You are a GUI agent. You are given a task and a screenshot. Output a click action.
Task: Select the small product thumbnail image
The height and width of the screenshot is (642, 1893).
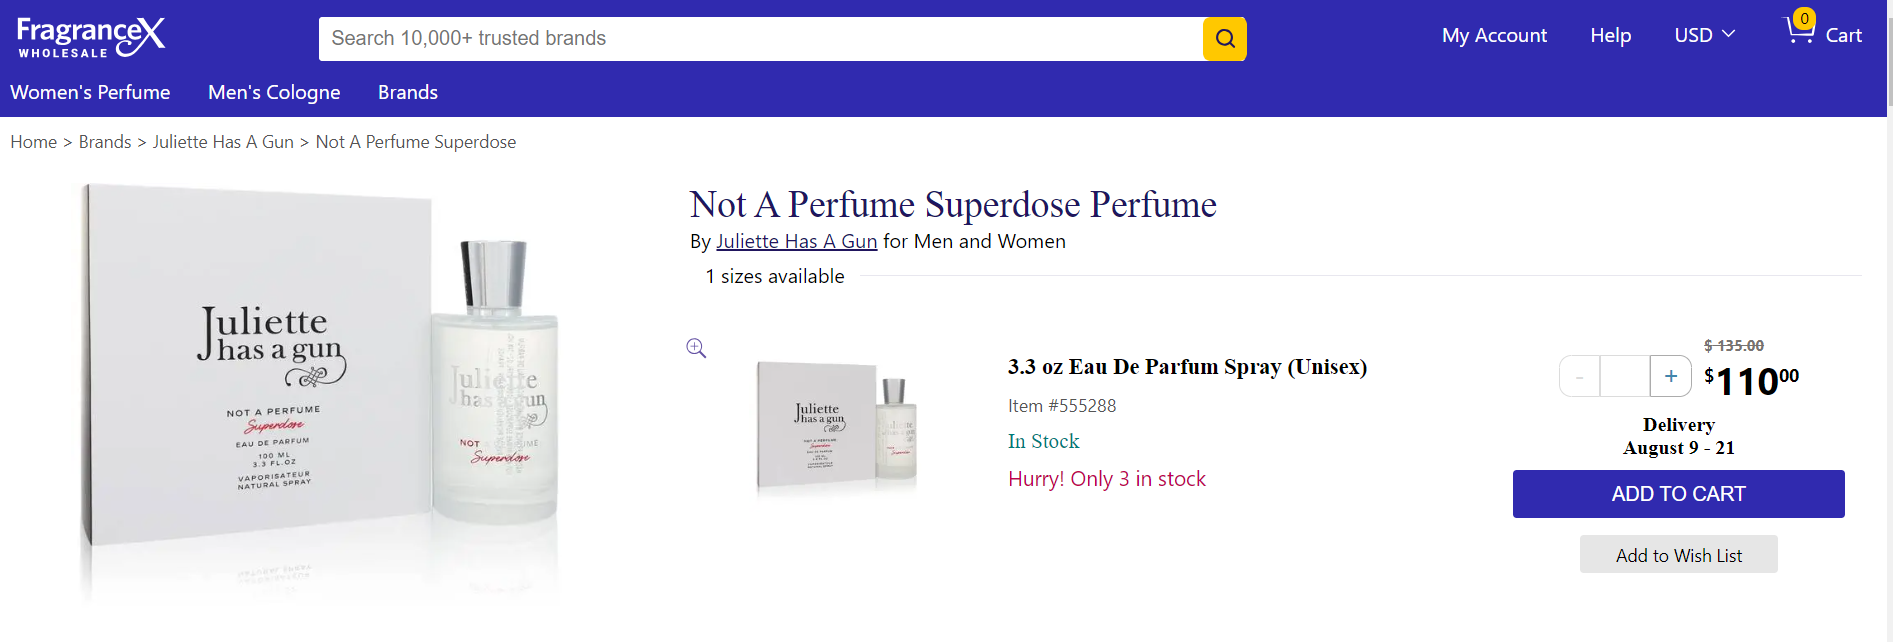coord(837,425)
